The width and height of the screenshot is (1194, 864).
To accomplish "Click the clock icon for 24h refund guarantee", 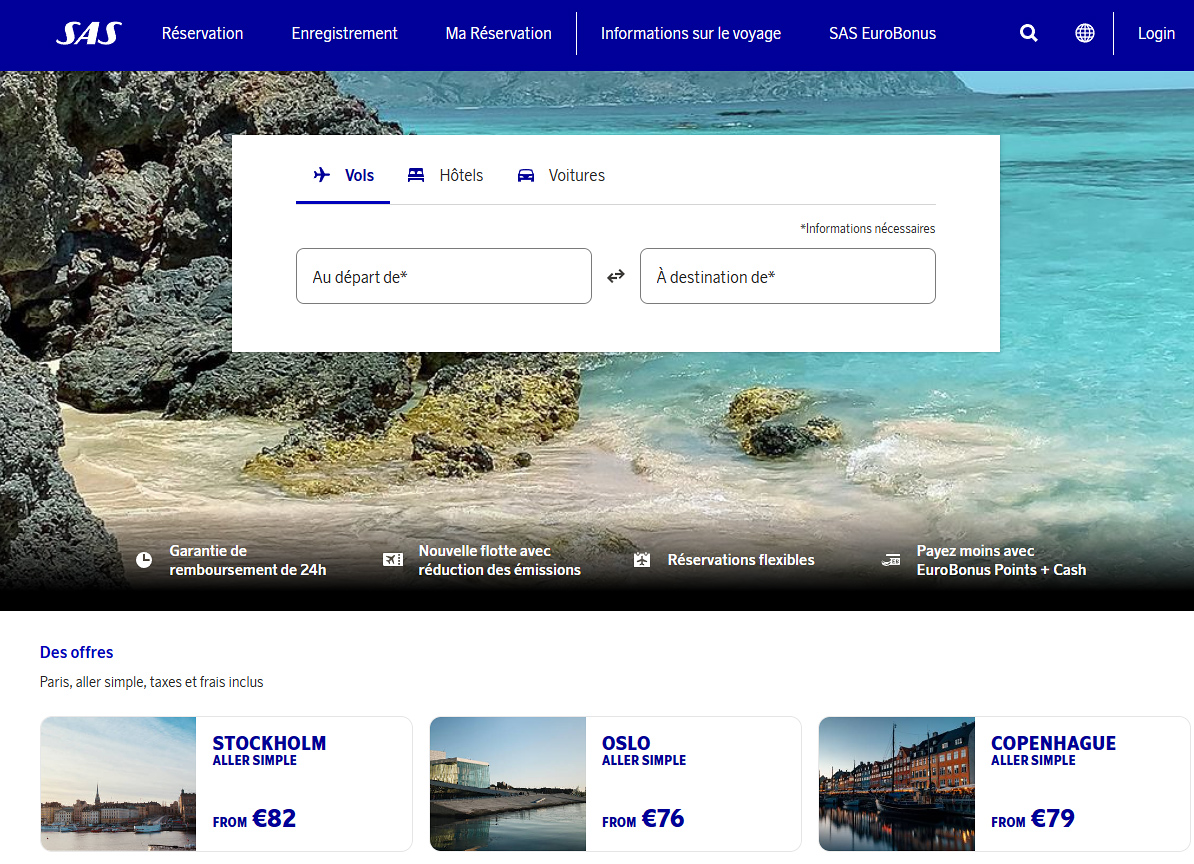I will pyautogui.click(x=143, y=559).
